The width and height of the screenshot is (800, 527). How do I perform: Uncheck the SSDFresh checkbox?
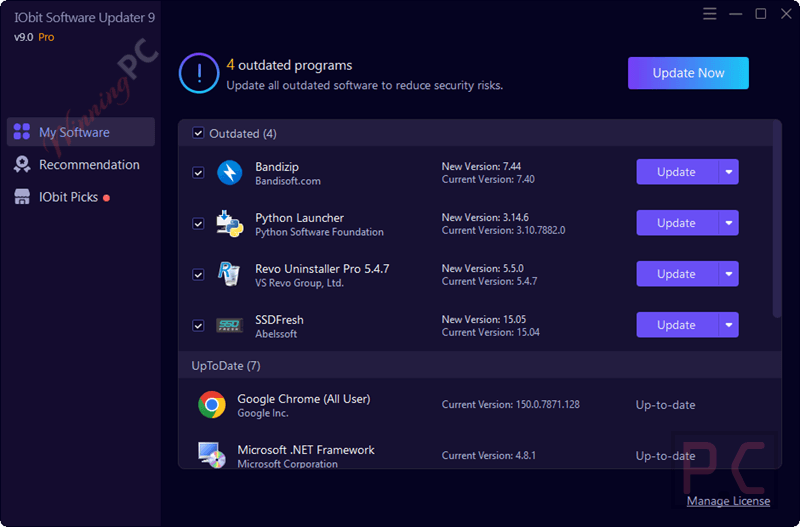198,325
